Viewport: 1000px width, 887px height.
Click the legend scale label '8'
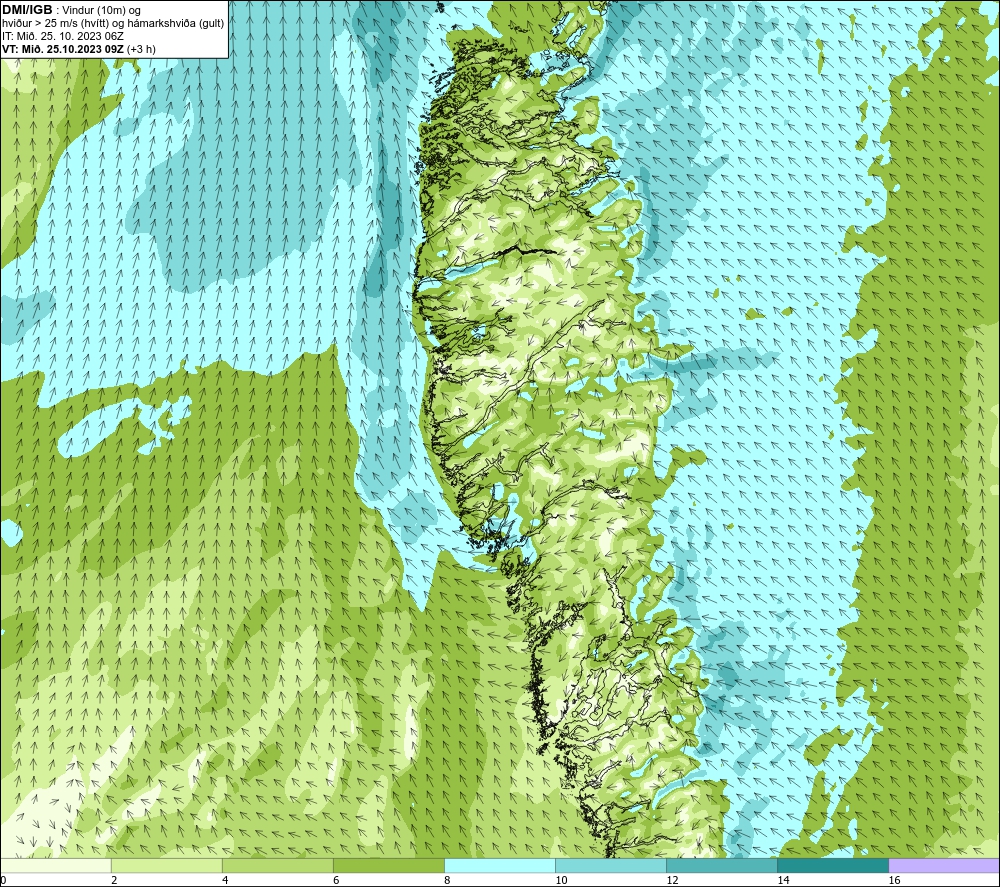coord(447,881)
